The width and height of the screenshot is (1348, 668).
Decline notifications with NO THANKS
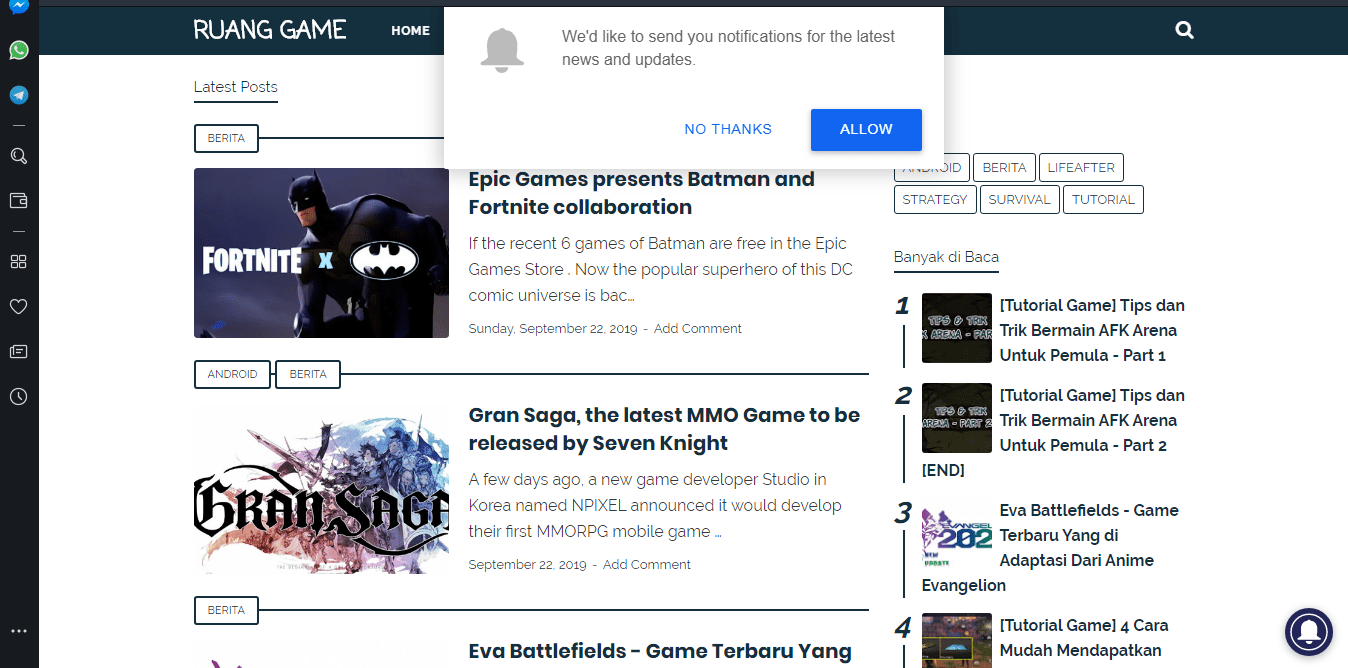728,129
